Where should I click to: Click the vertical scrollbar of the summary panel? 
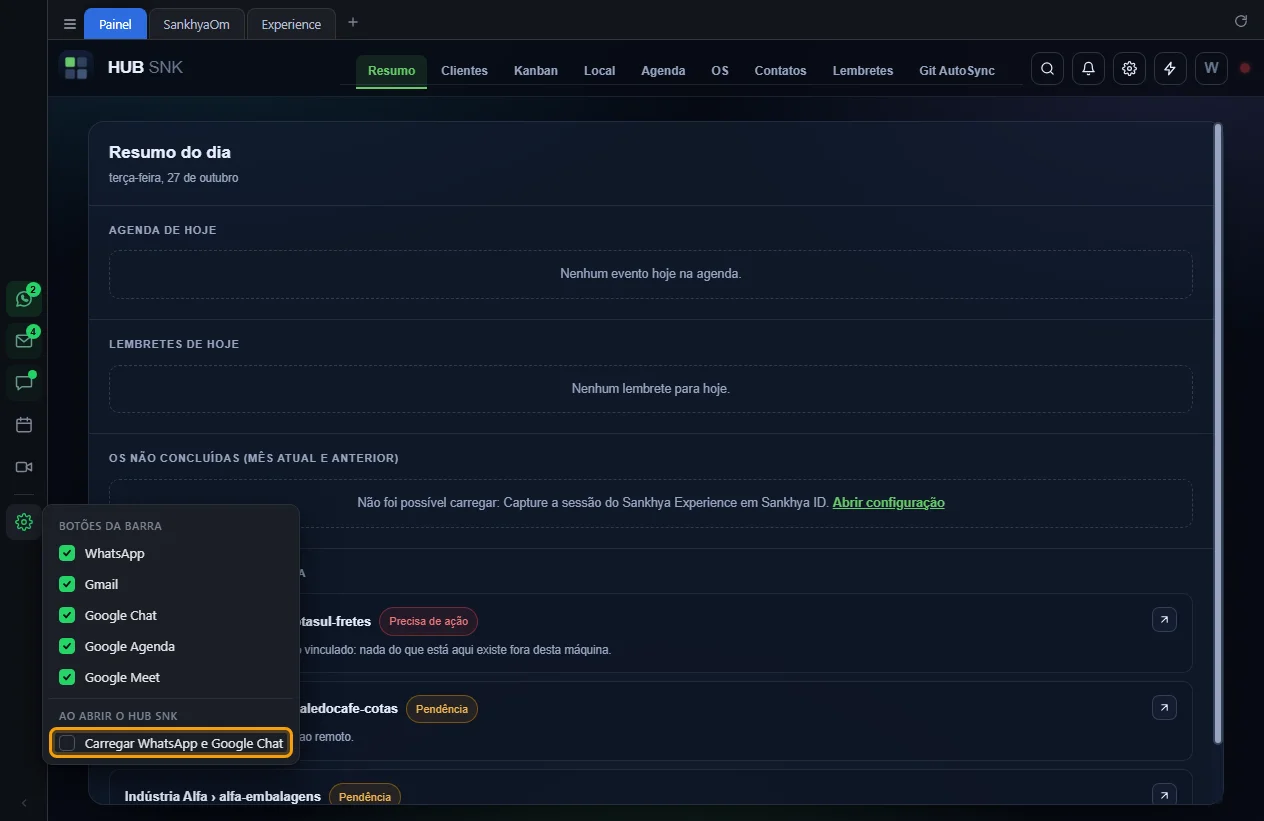(1217, 433)
